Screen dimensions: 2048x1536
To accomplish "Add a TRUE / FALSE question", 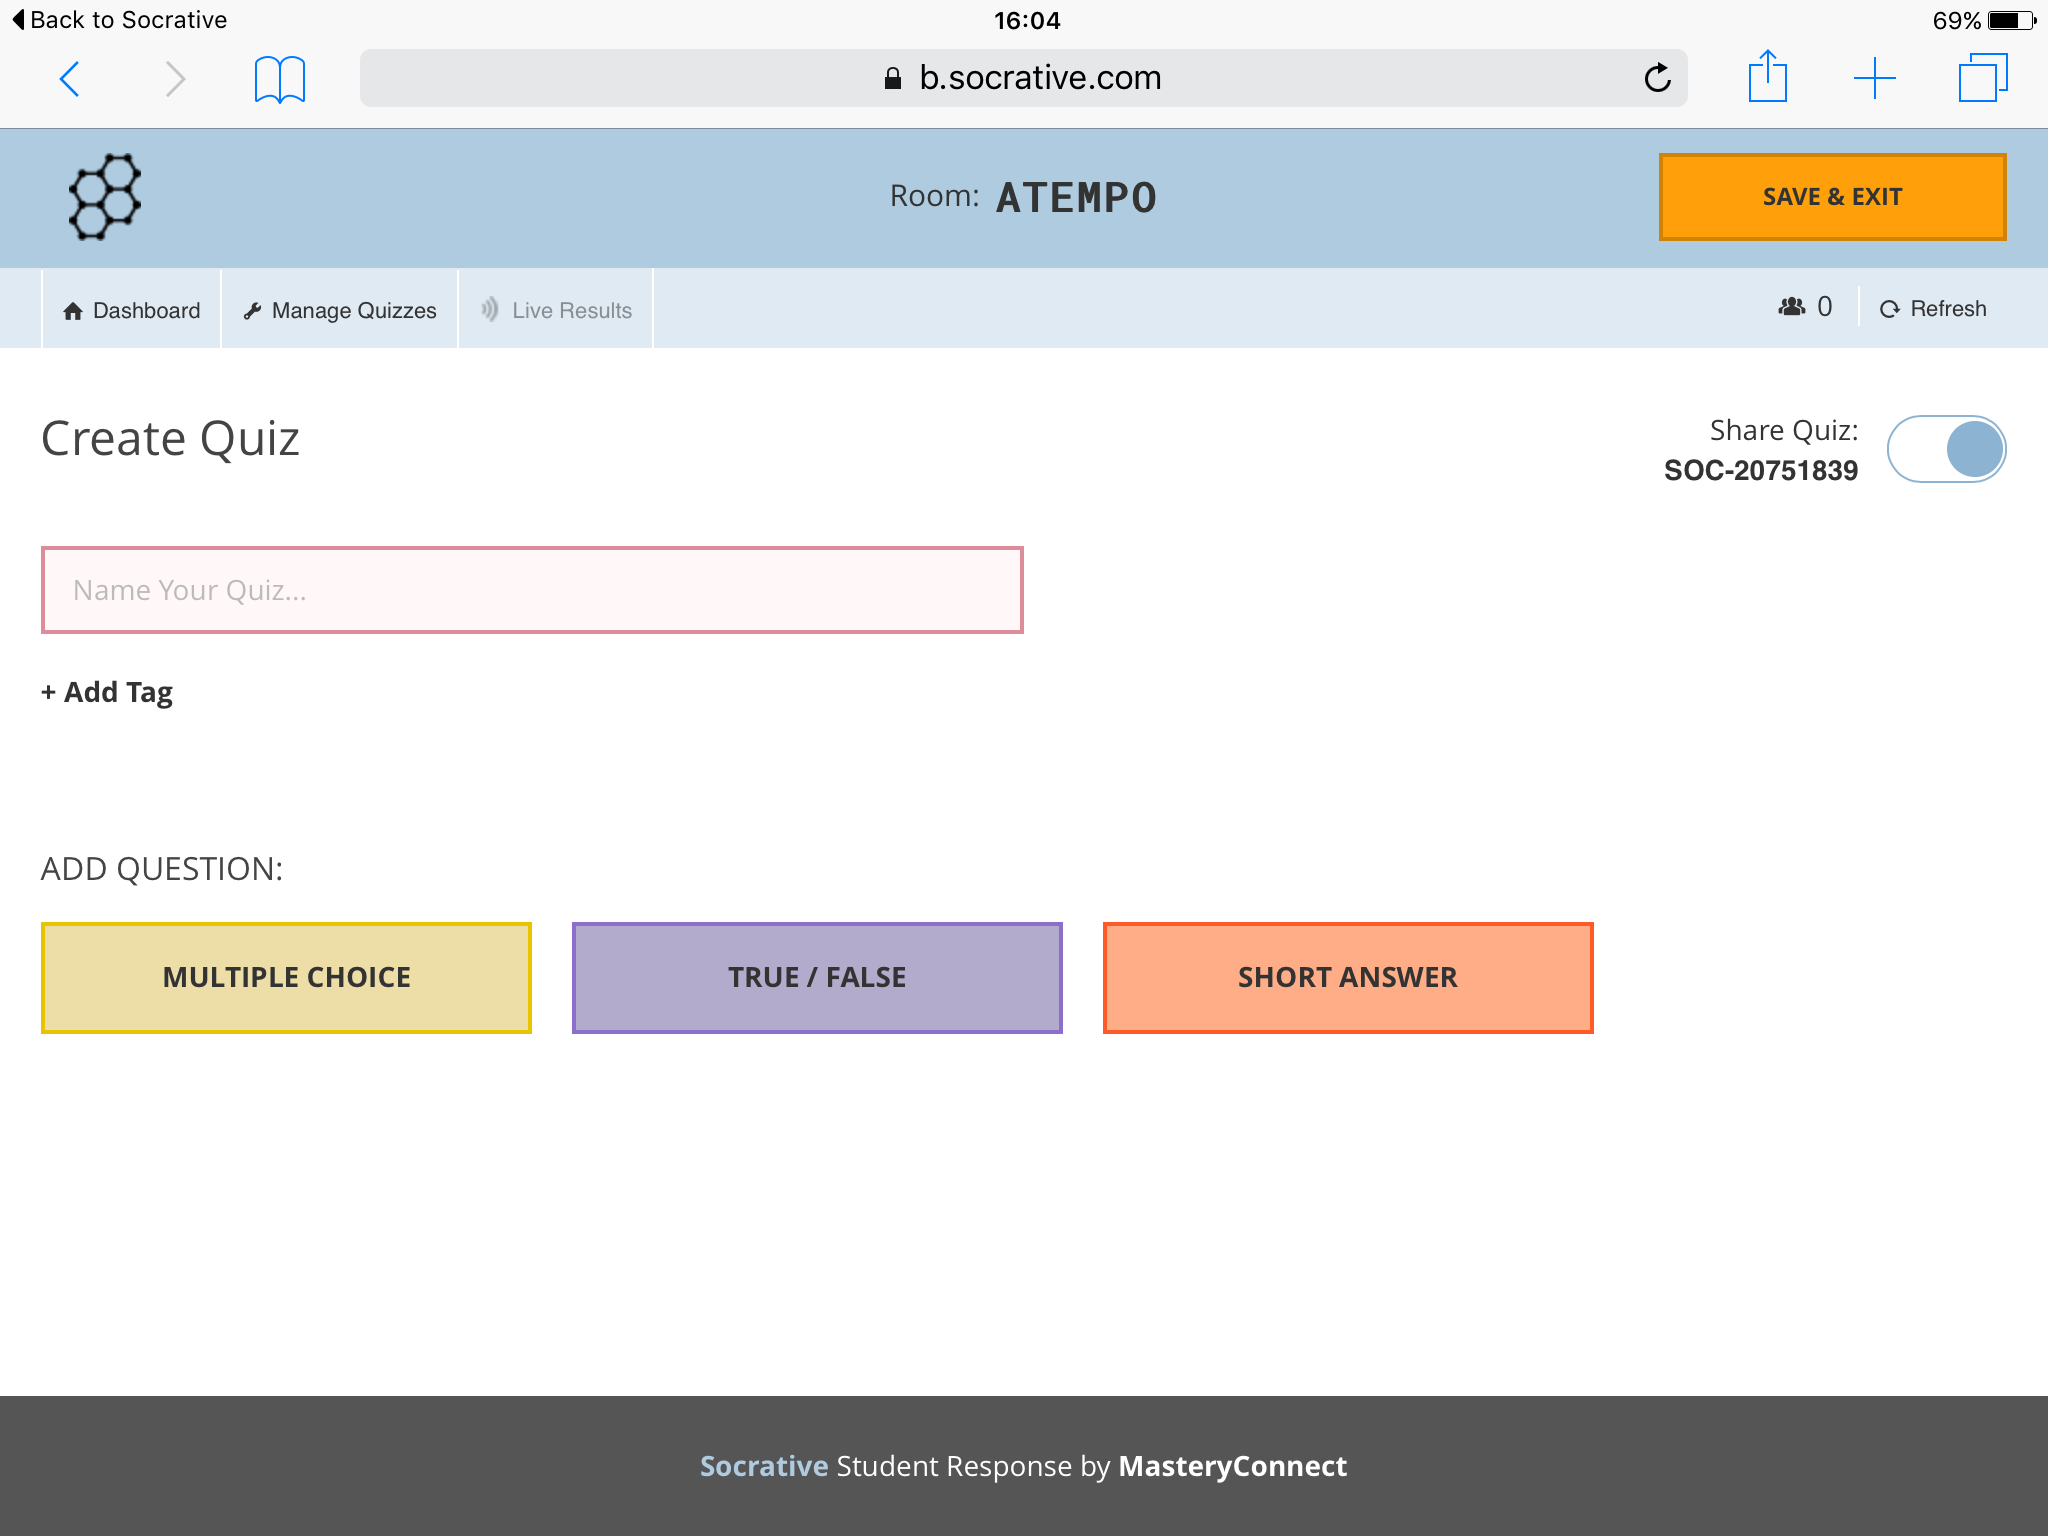I will click(817, 977).
